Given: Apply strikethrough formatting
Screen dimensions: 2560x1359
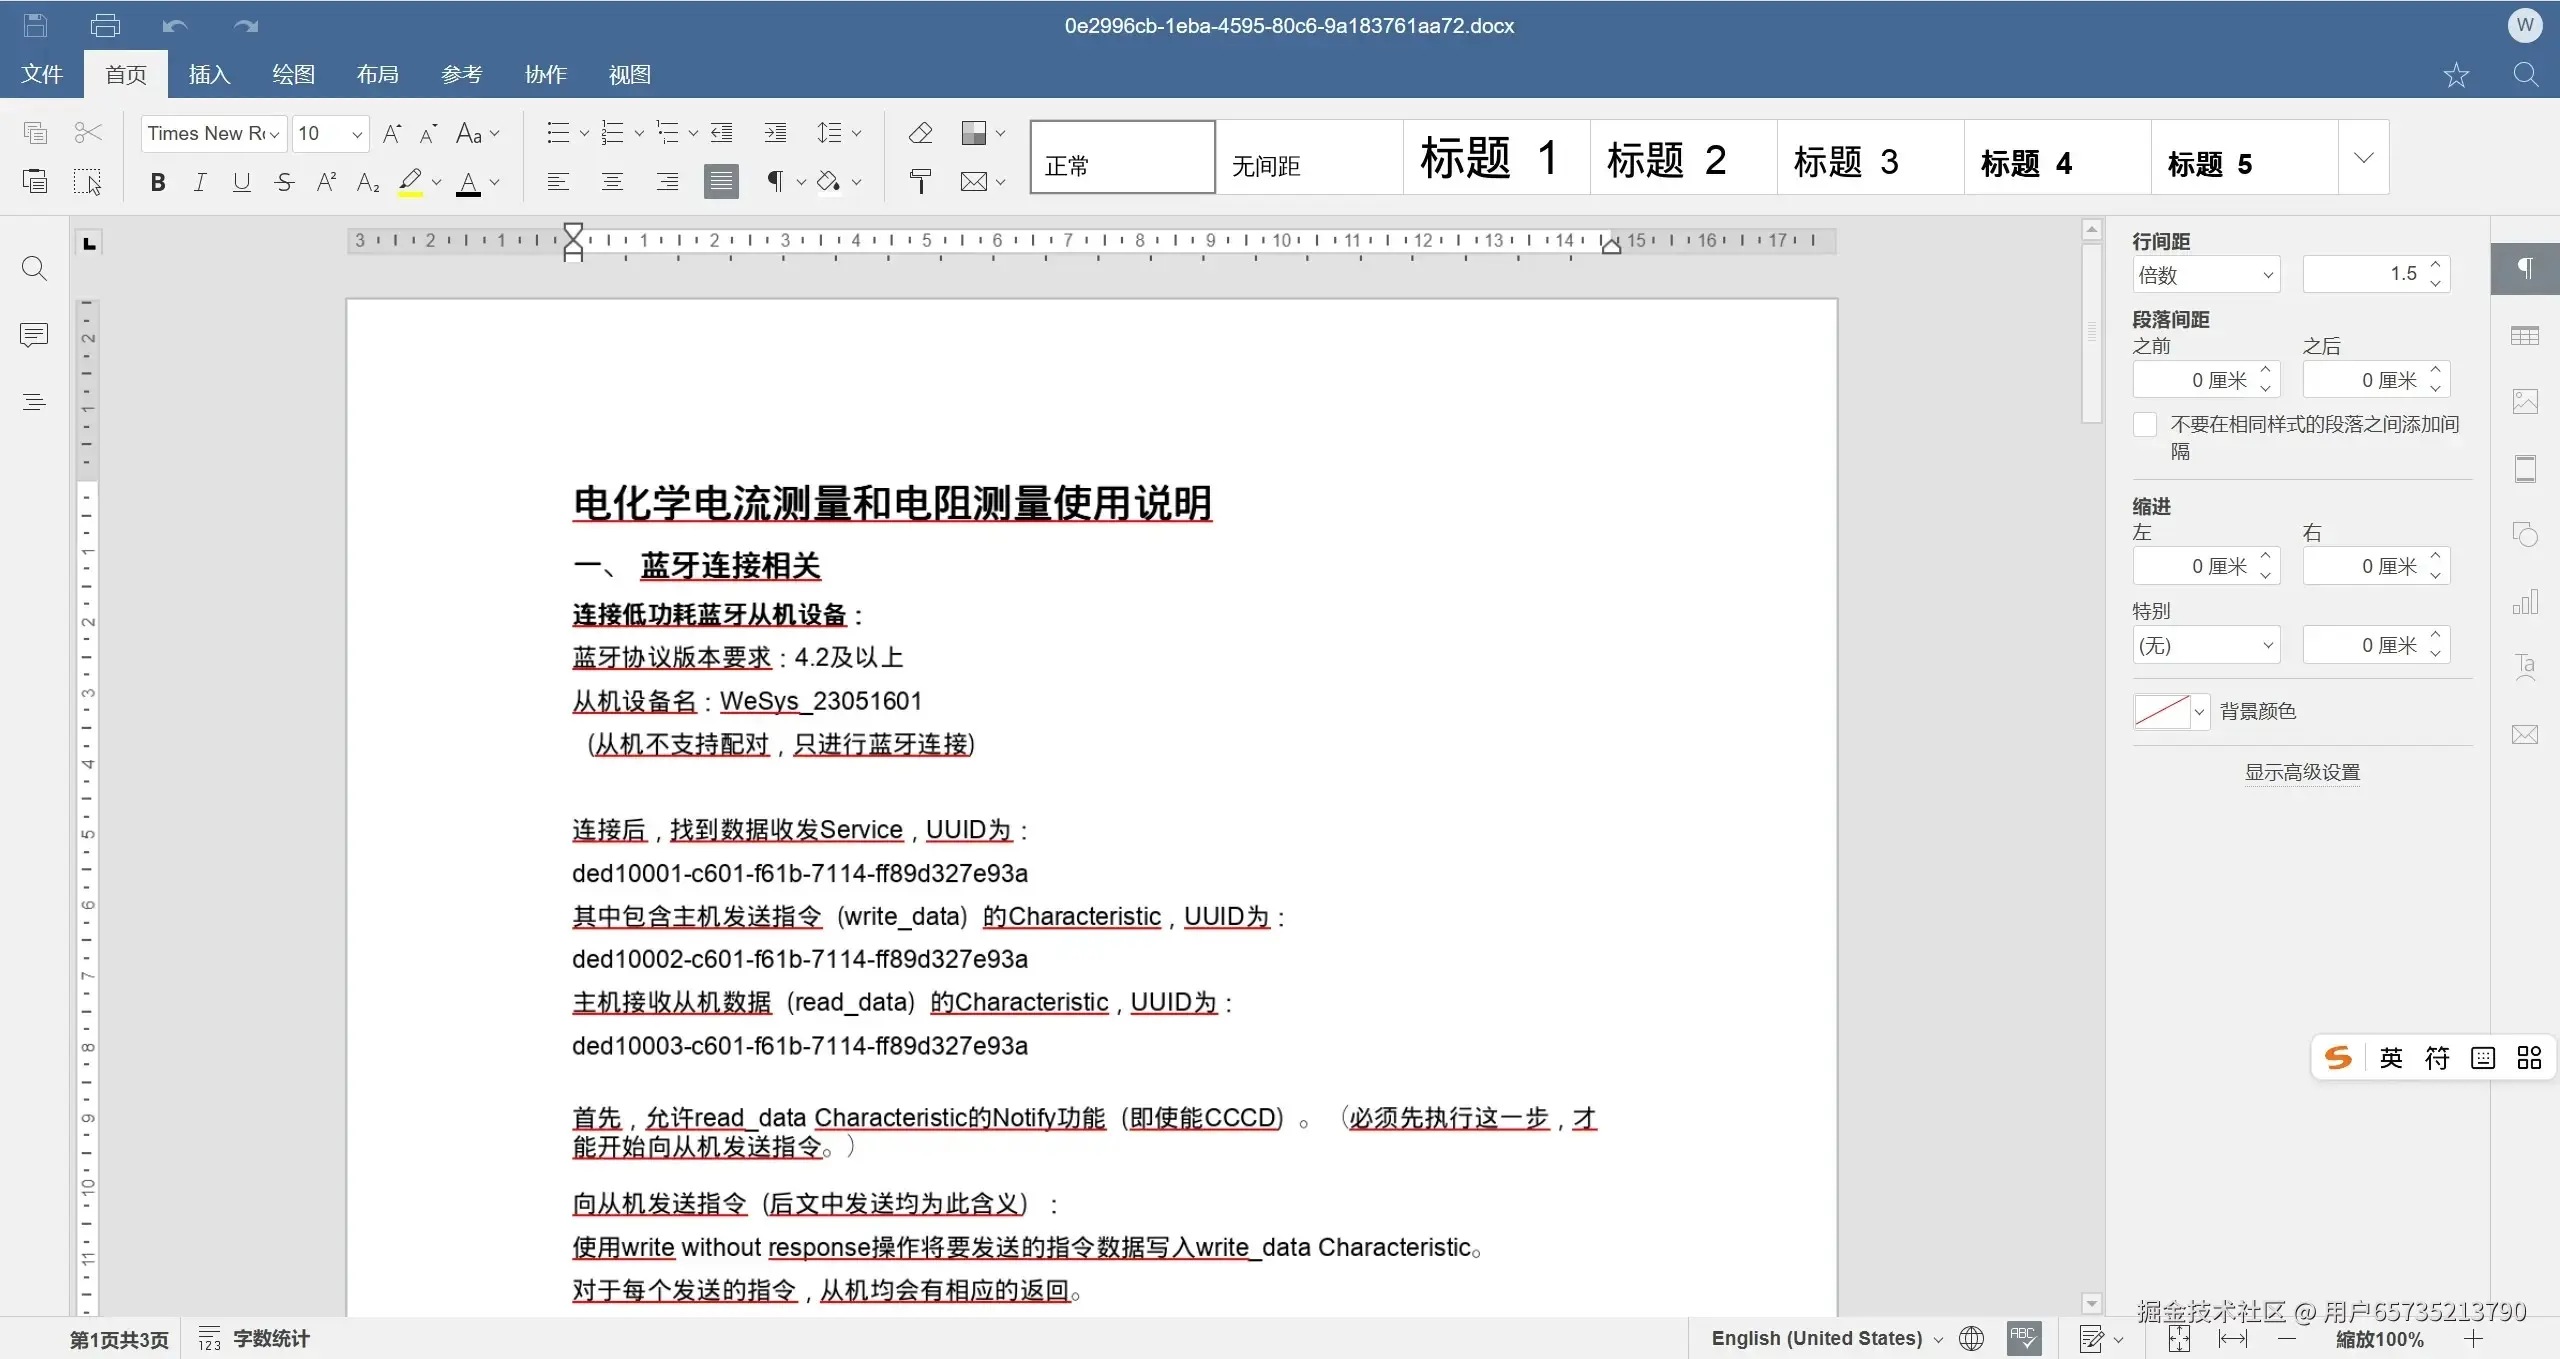Looking at the screenshot, I should point(283,181).
